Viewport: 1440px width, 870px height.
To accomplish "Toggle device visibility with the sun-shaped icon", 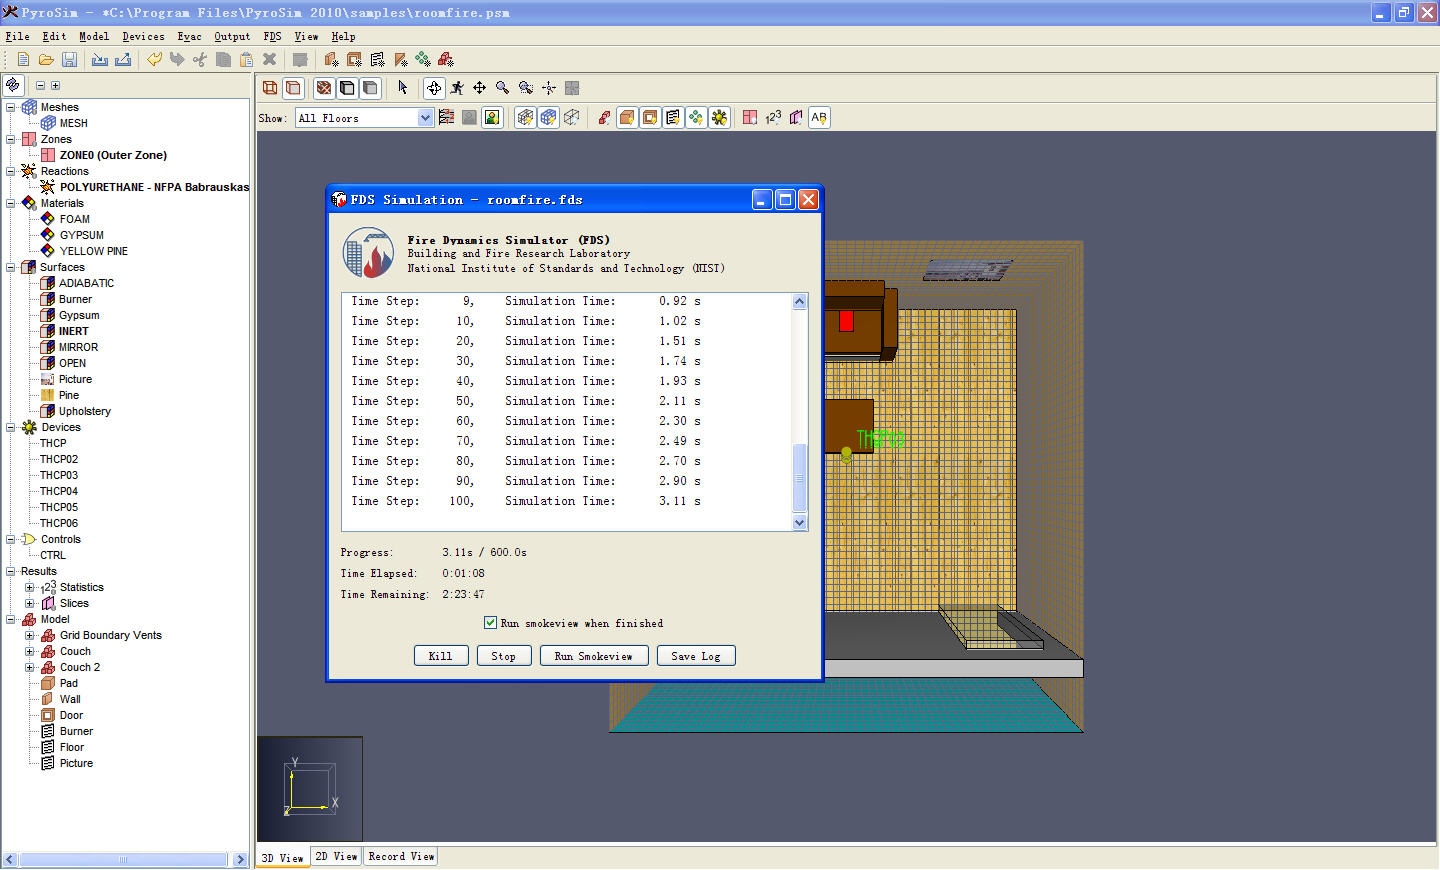I will point(719,117).
